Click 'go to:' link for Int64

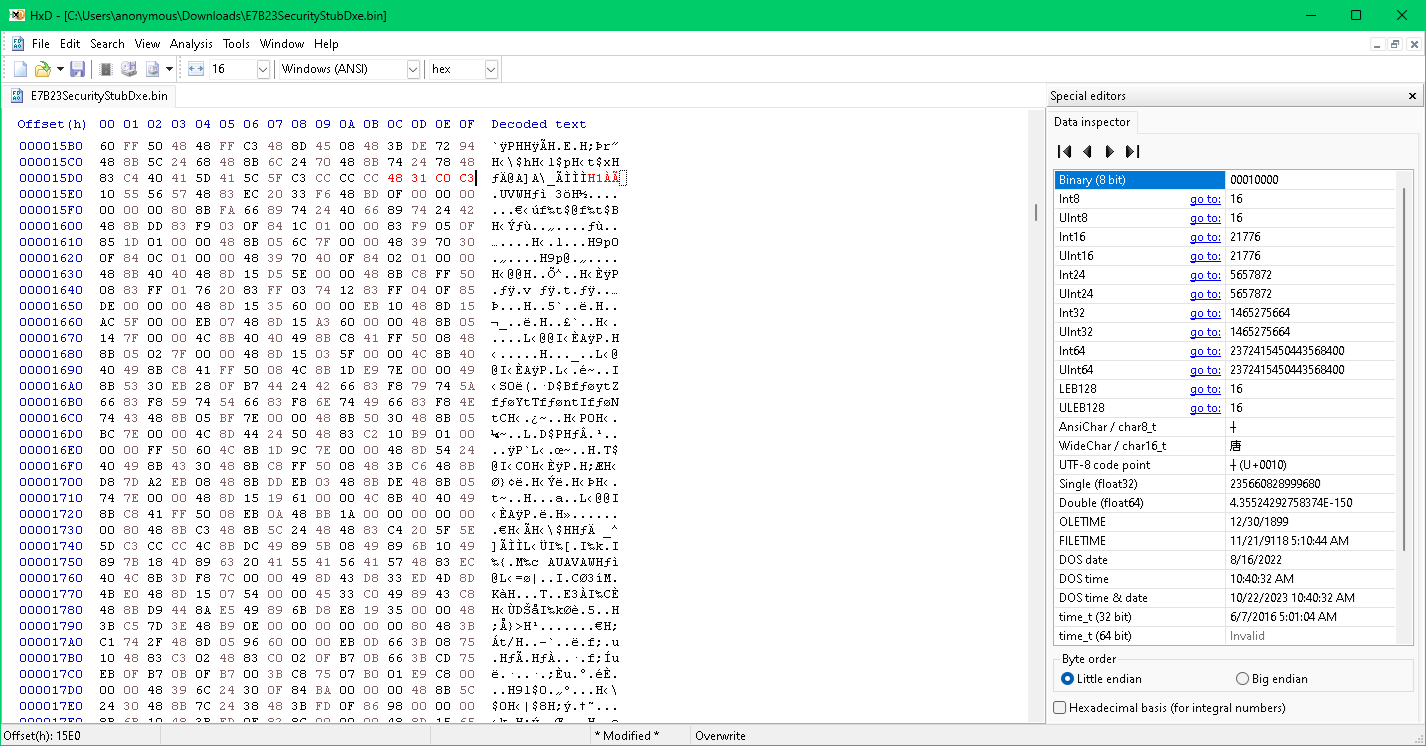(1205, 351)
